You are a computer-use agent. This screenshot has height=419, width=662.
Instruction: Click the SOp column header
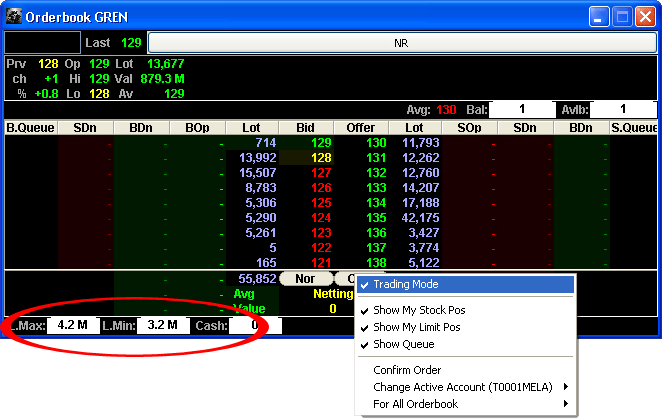point(469,128)
